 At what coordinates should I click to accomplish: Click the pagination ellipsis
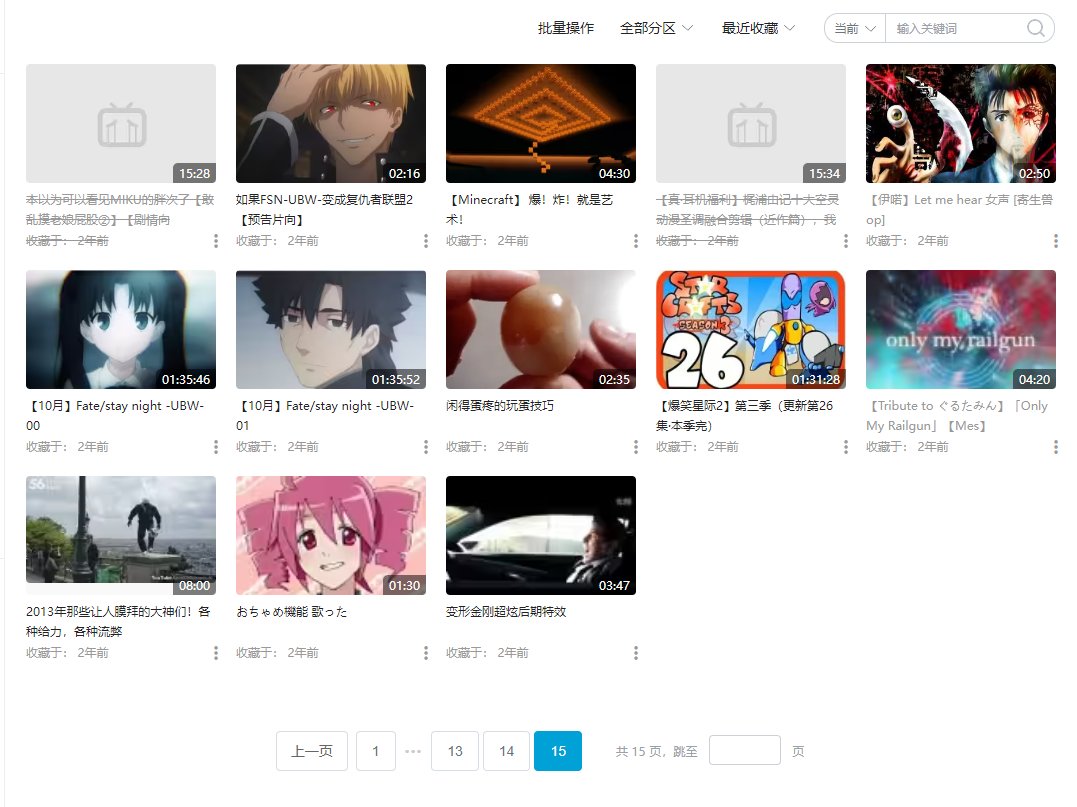pyautogui.click(x=413, y=751)
